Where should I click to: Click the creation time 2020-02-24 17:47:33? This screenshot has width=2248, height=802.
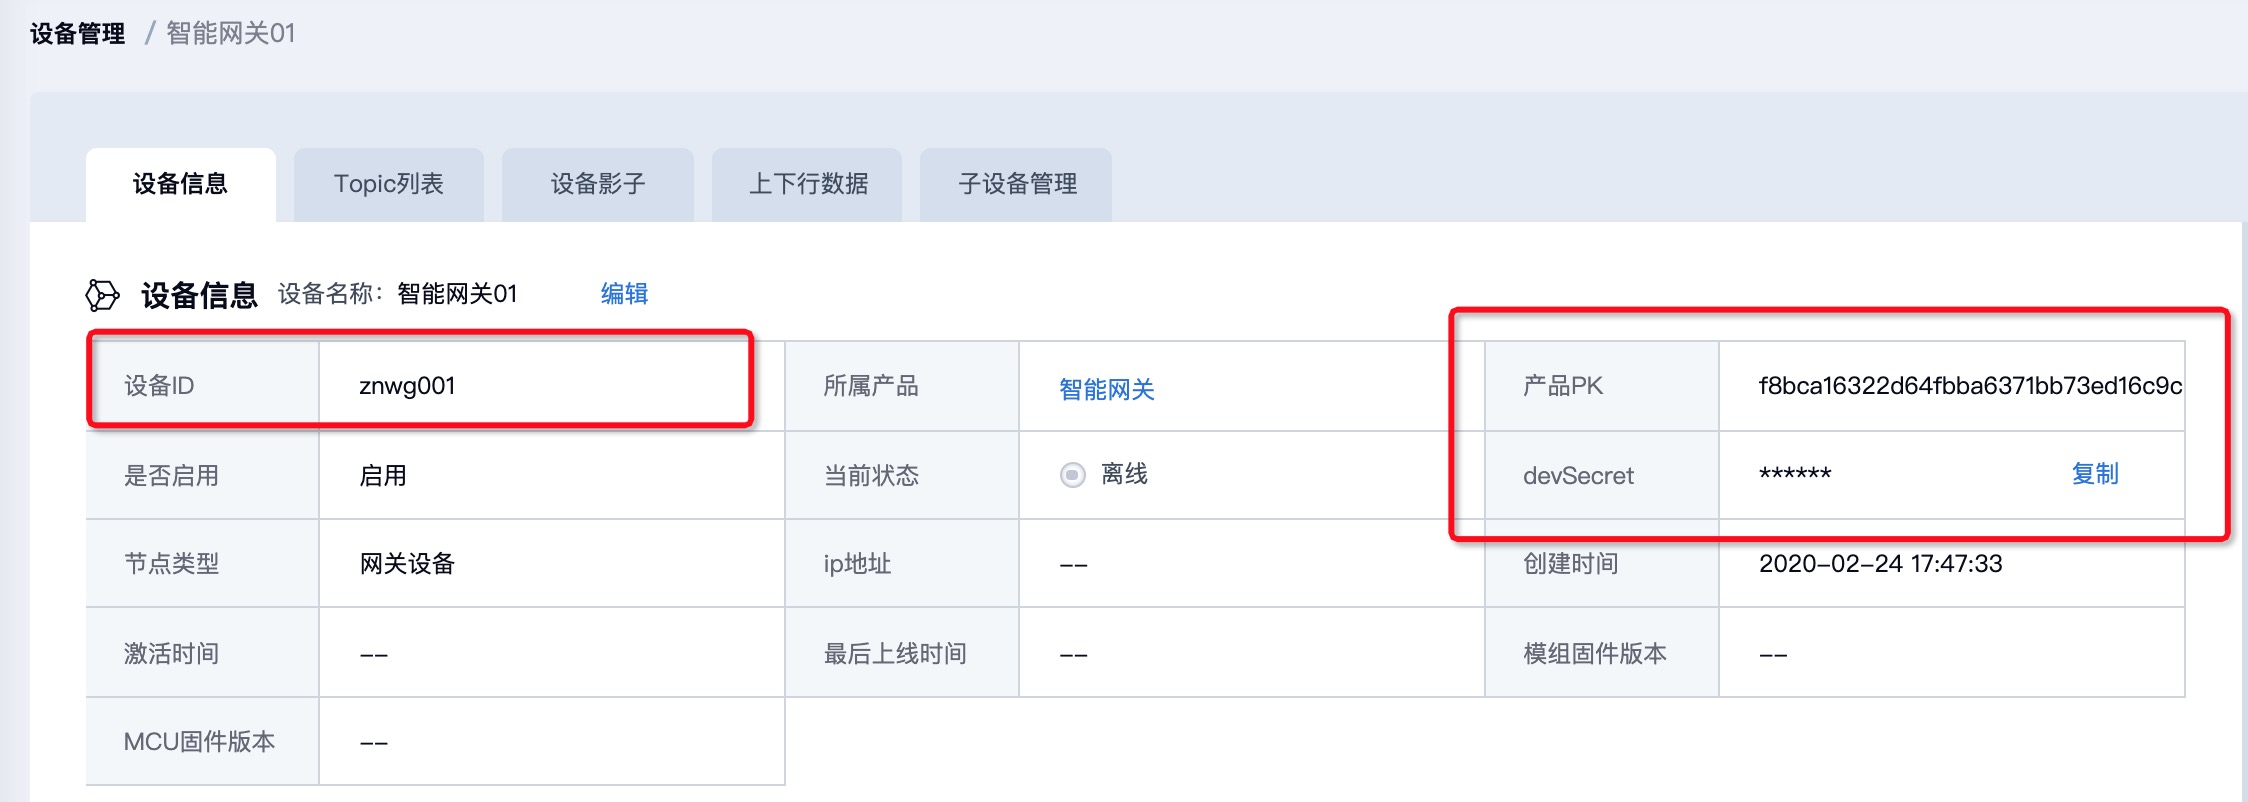1880,564
